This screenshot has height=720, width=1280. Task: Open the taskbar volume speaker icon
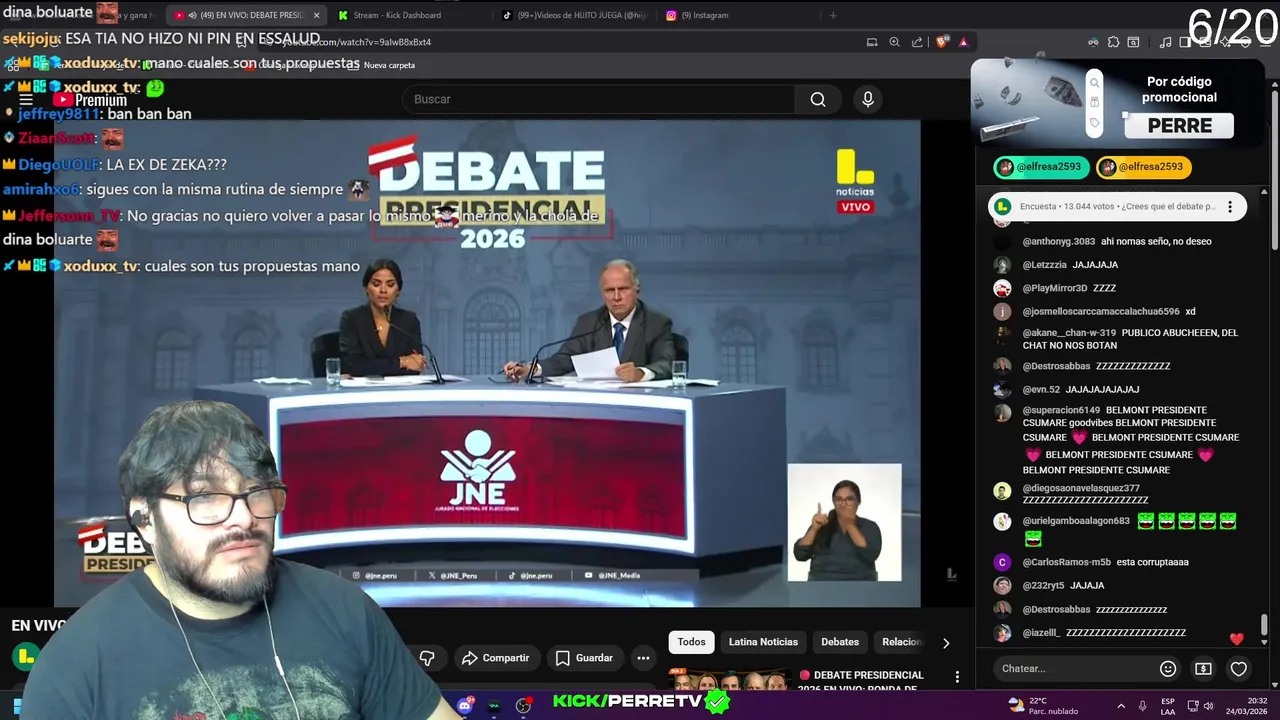tap(1208, 706)
